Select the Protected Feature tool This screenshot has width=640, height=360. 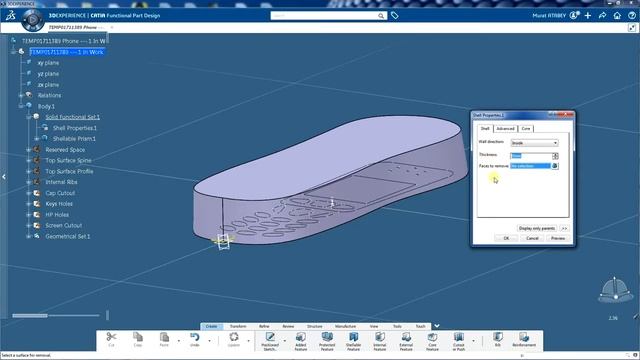tap(327, 340)
